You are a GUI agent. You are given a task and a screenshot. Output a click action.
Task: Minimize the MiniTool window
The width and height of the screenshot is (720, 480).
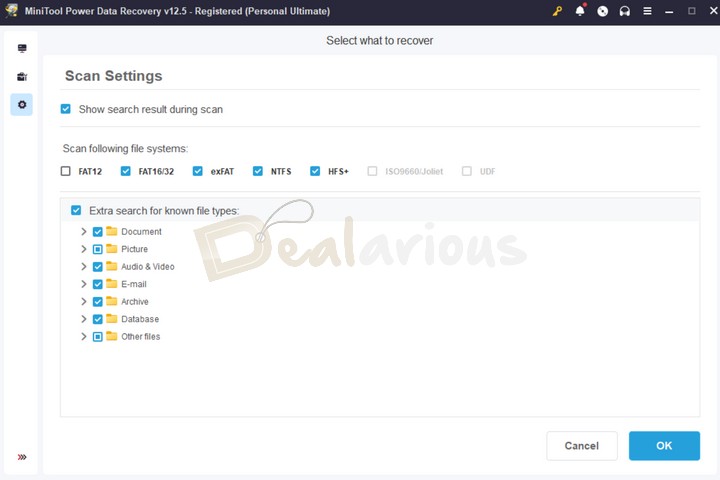pyautogui.click(x=669, y=11)
